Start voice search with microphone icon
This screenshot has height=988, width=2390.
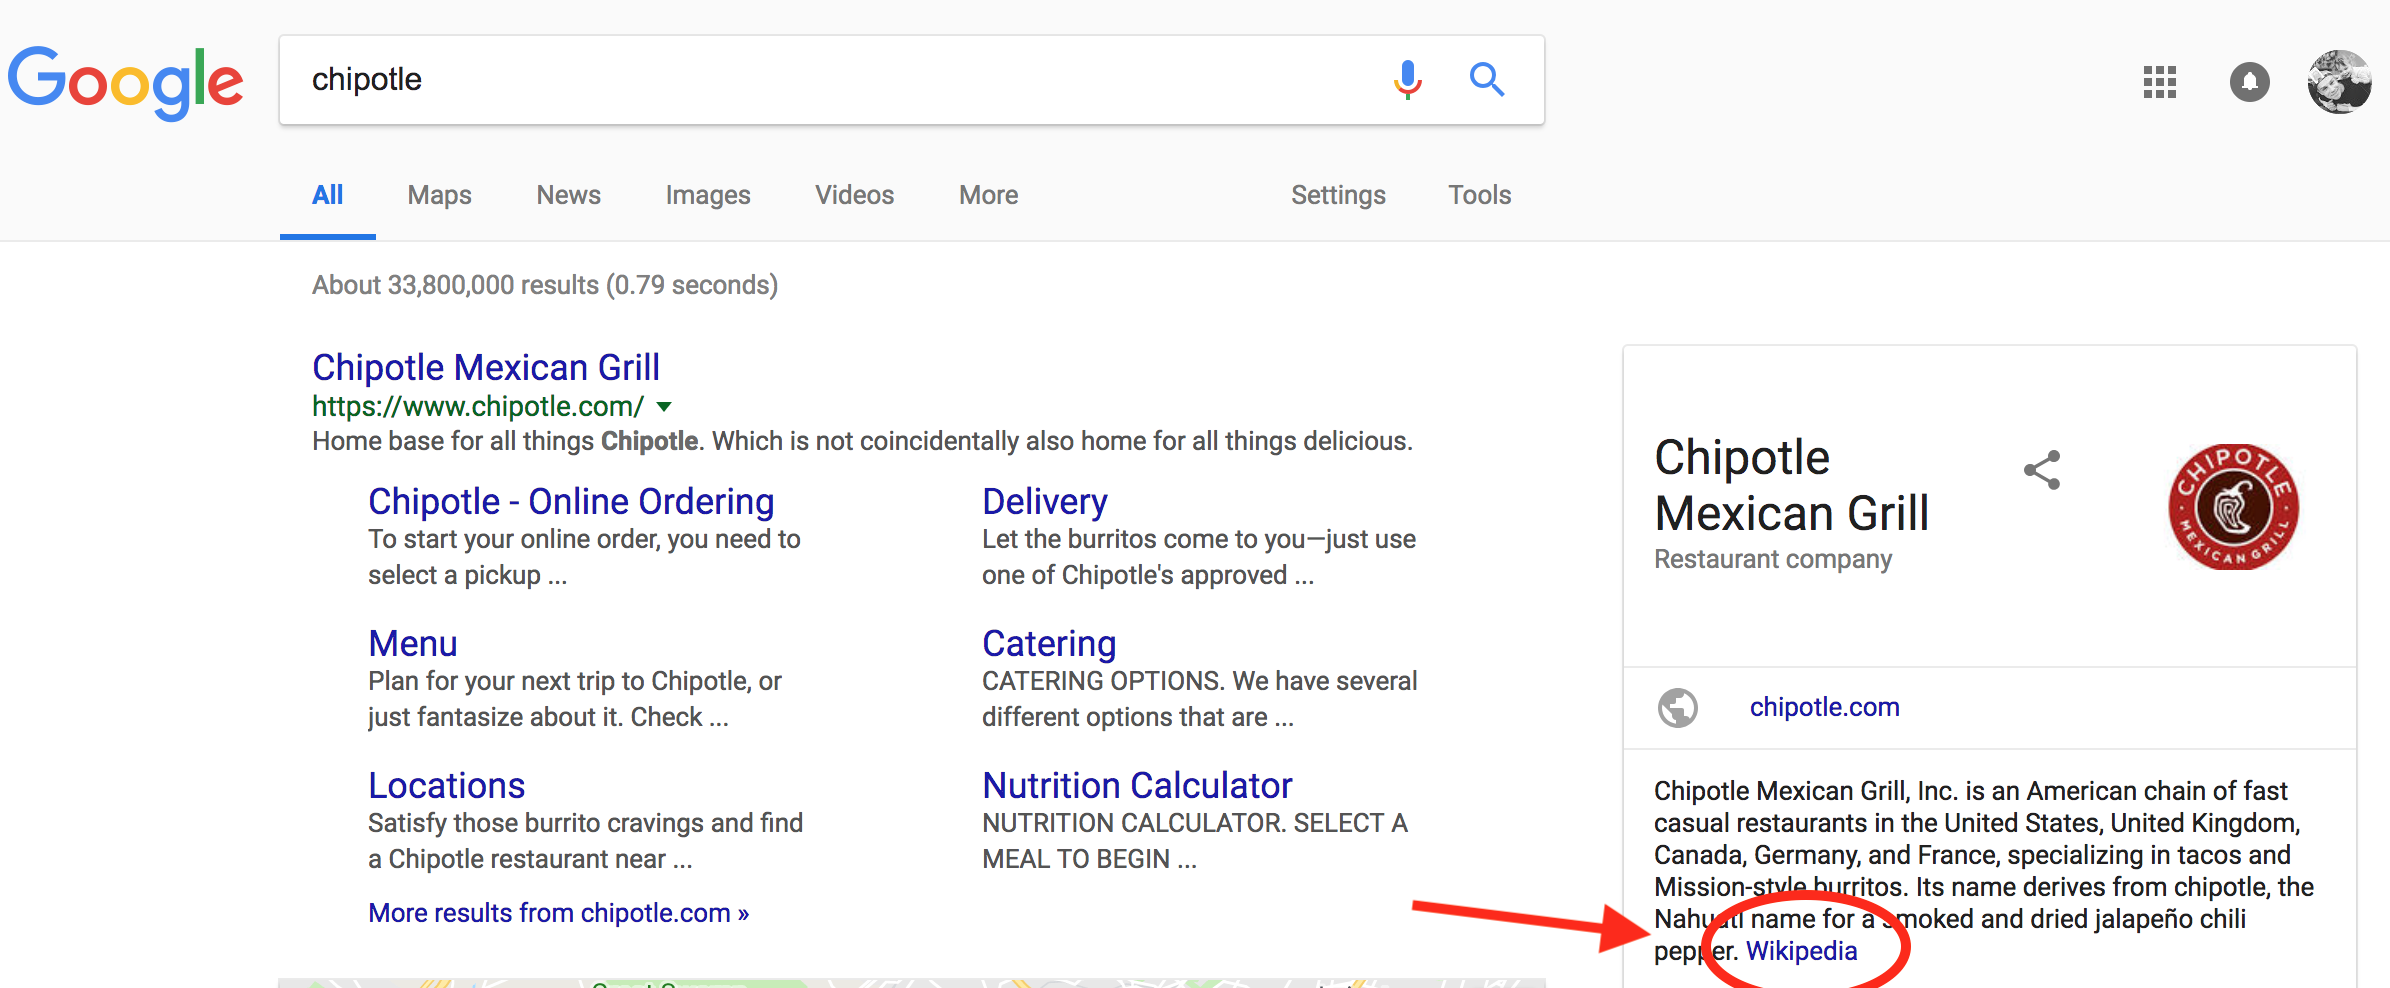pos(1407,80)
